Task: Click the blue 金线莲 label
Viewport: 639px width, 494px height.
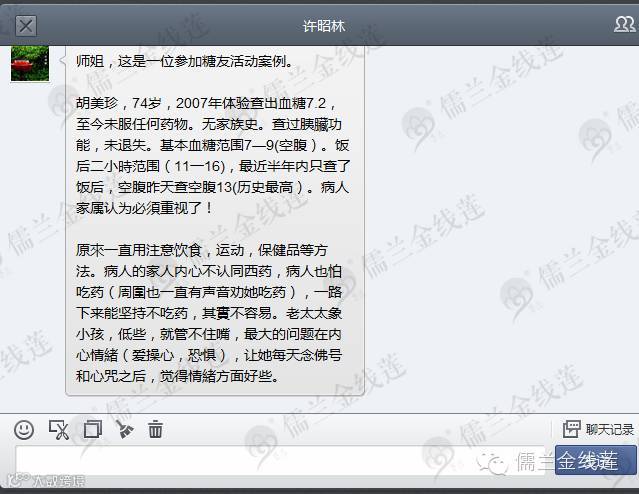Action: point(595,461)
